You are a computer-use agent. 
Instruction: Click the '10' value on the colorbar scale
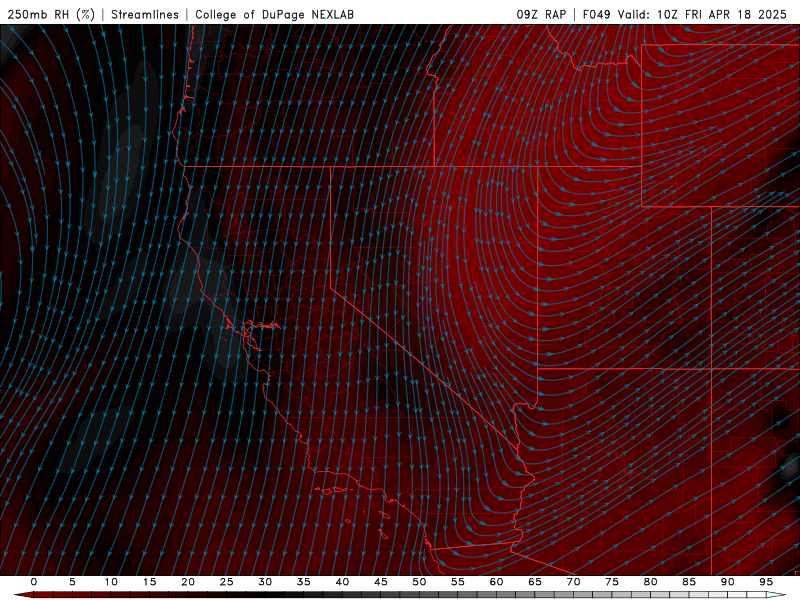(111, 582)
